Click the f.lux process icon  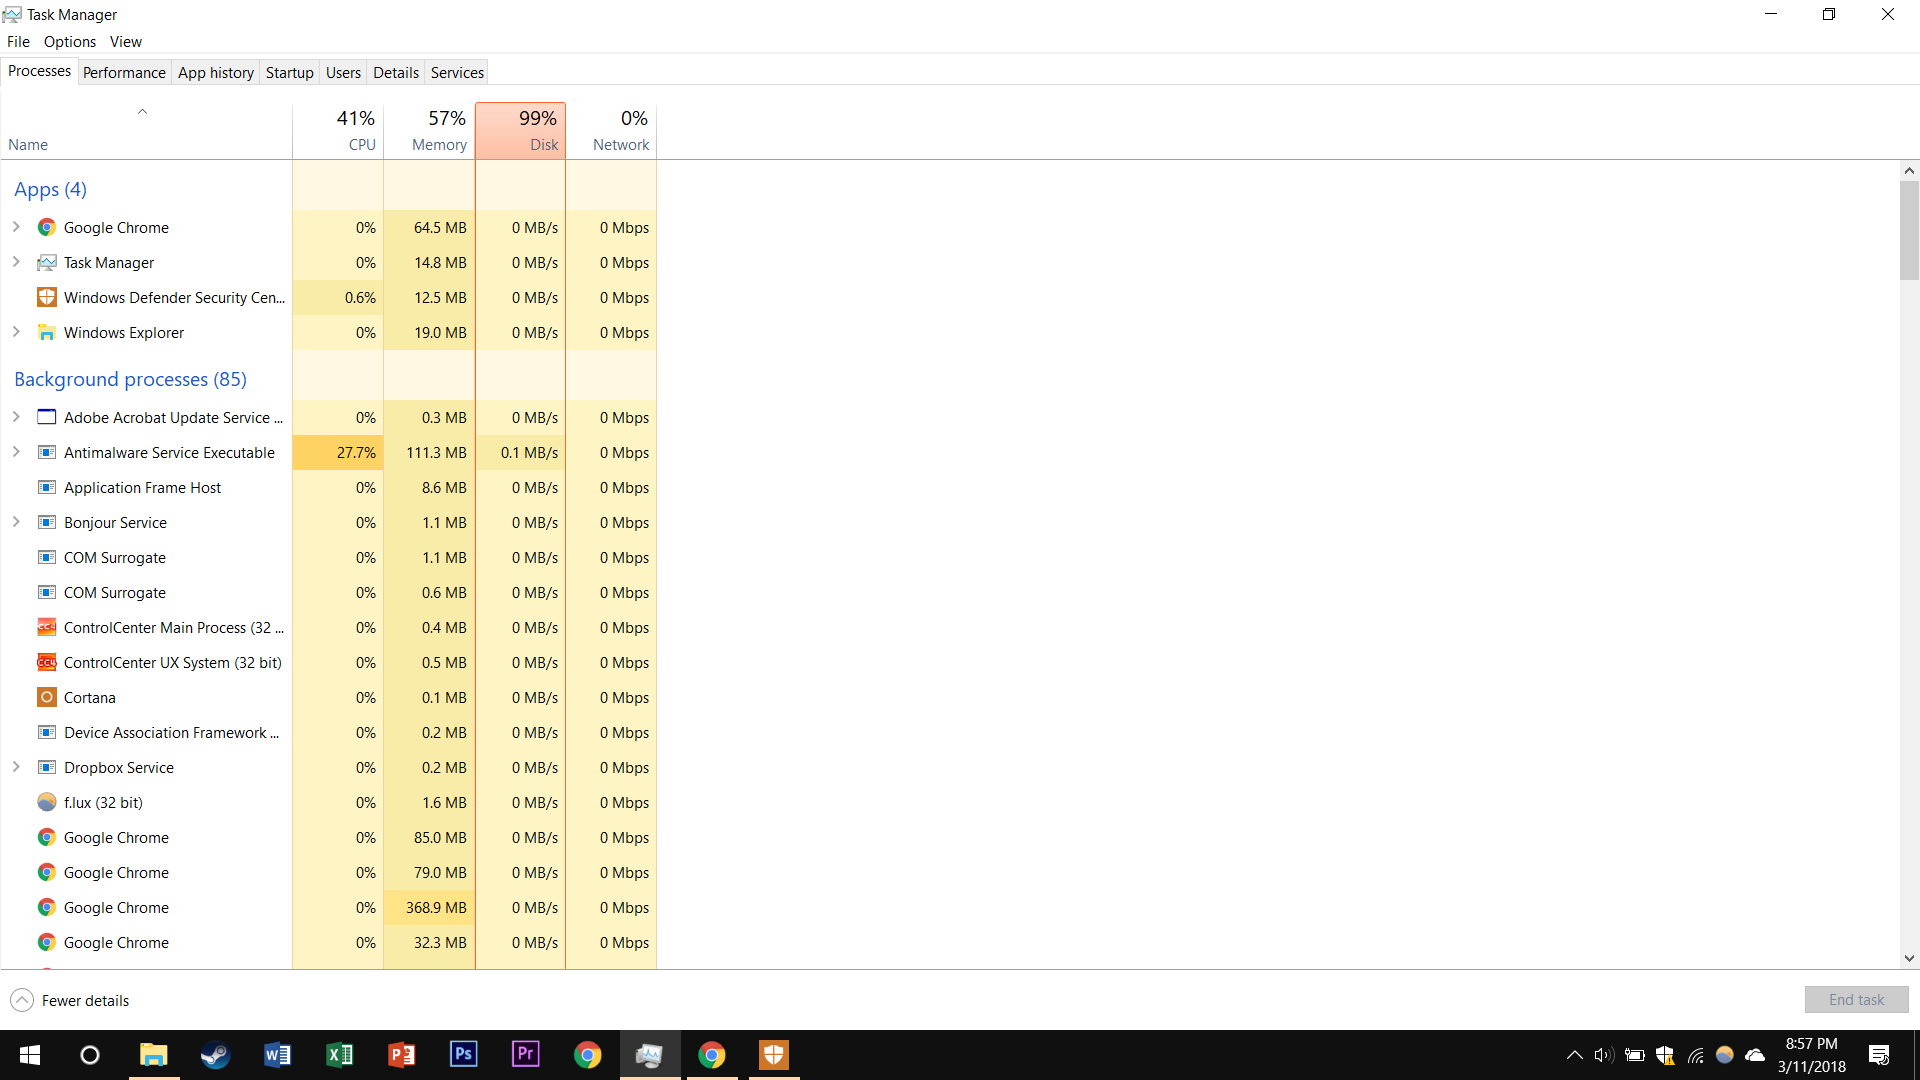coord(47,803)
